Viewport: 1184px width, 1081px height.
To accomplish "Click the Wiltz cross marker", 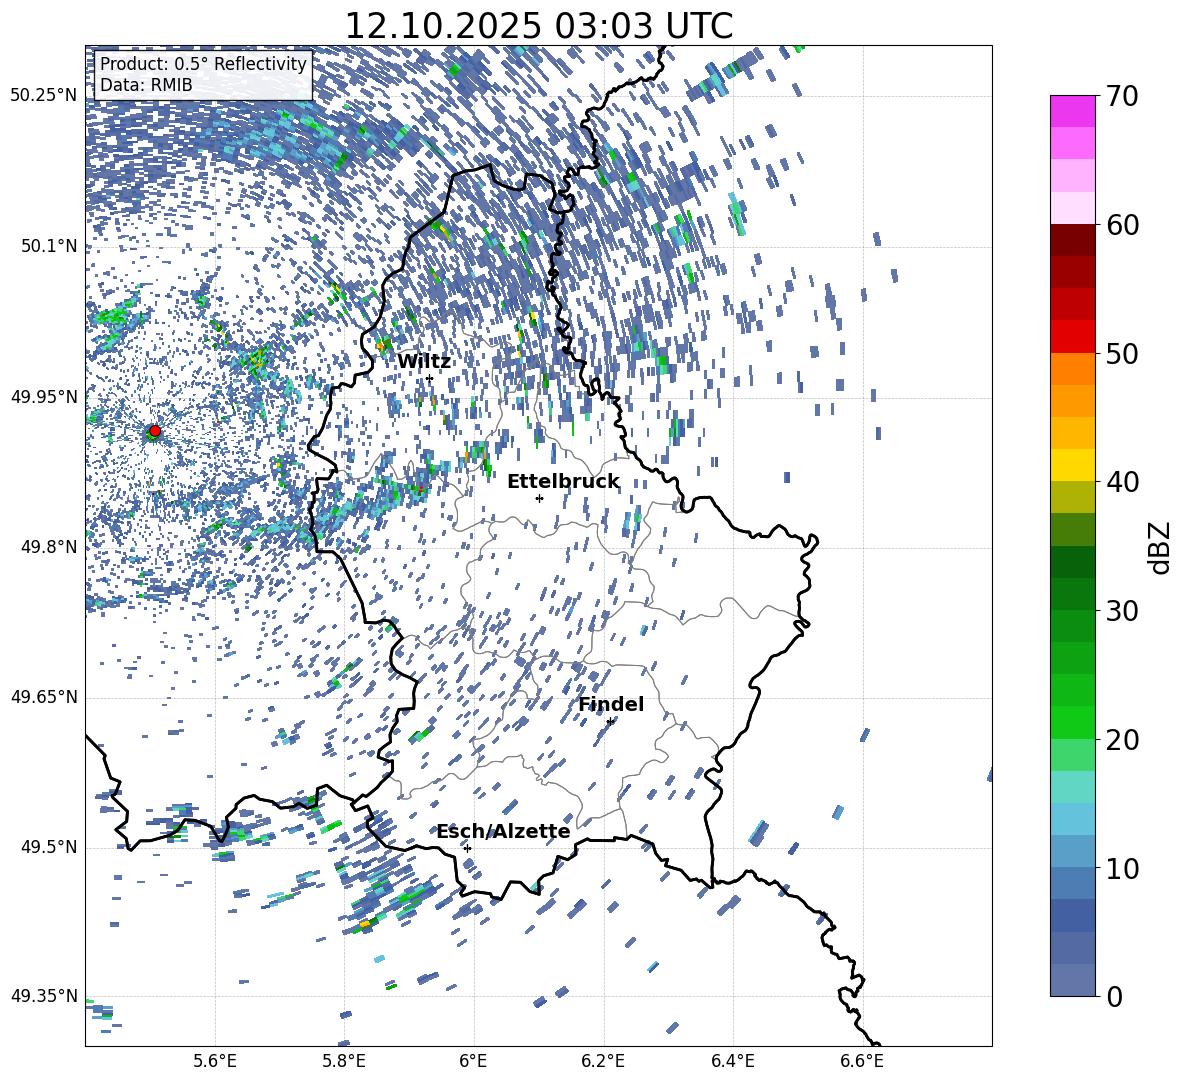I will [430, 378].
